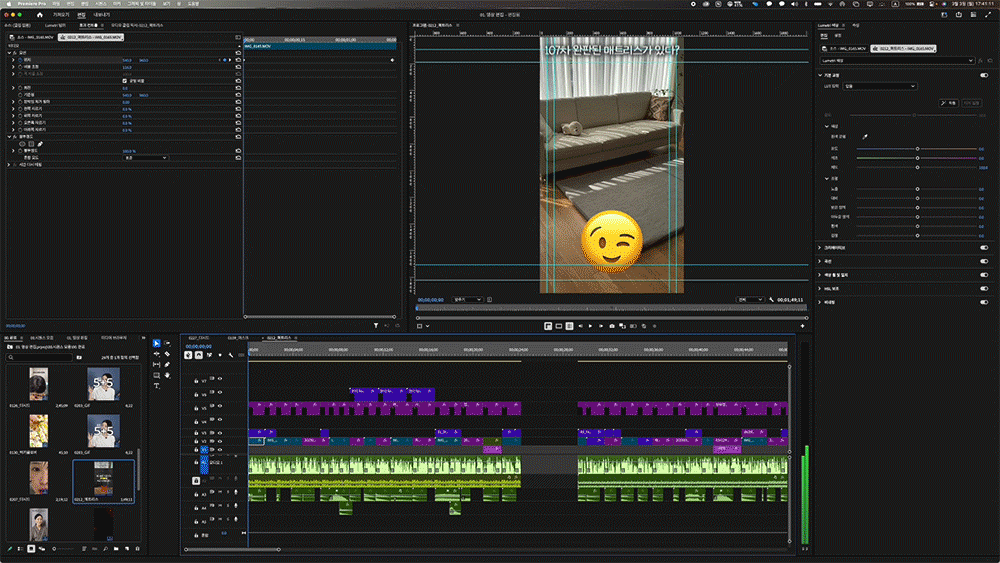
Task: Open the blend mode dropdown
Action: coord(145,157)
